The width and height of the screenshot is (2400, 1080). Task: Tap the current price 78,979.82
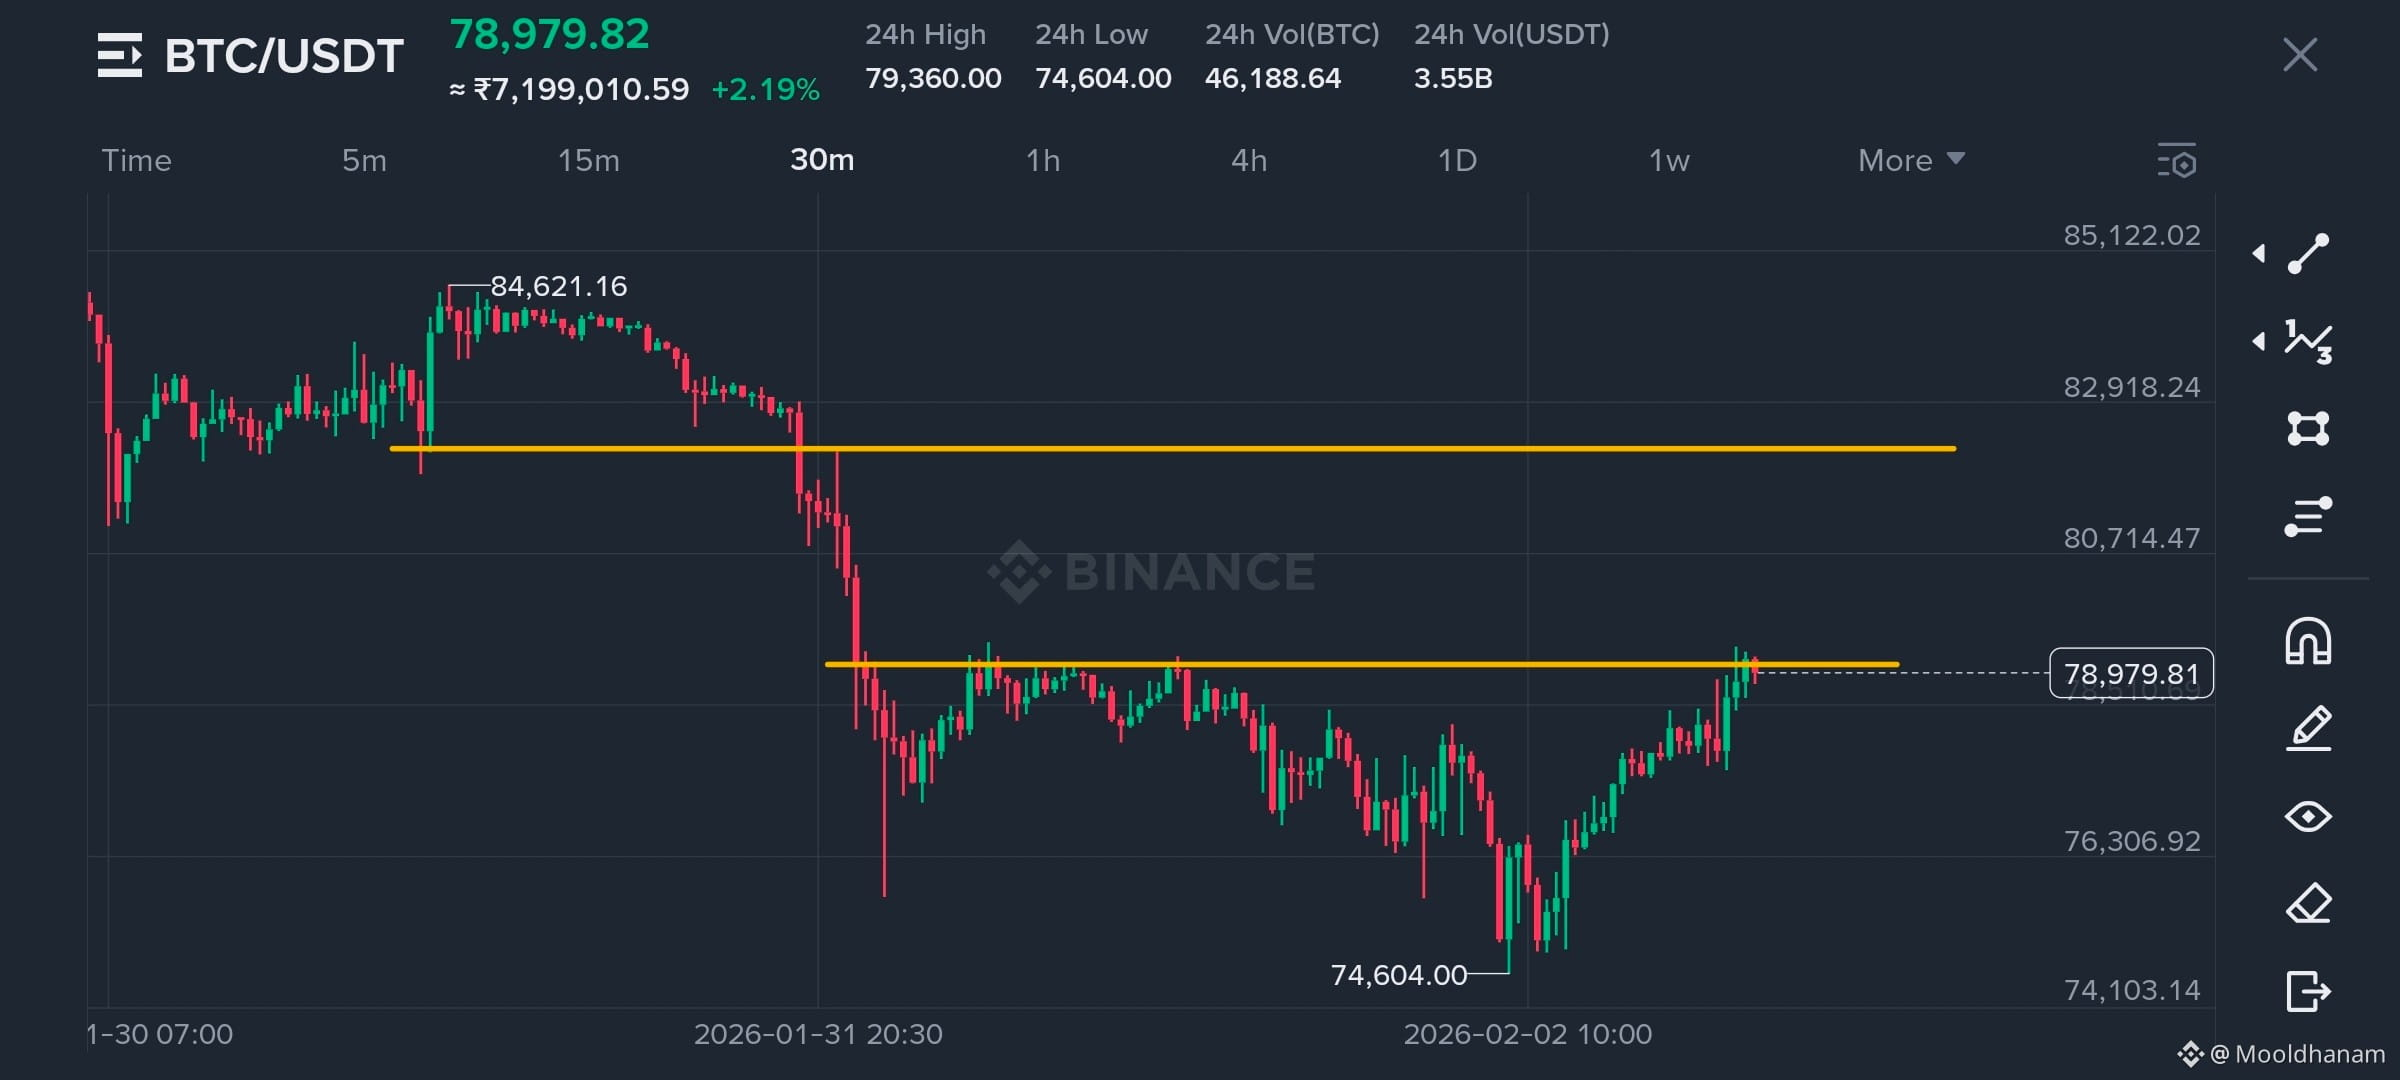(x=549, y=34)
